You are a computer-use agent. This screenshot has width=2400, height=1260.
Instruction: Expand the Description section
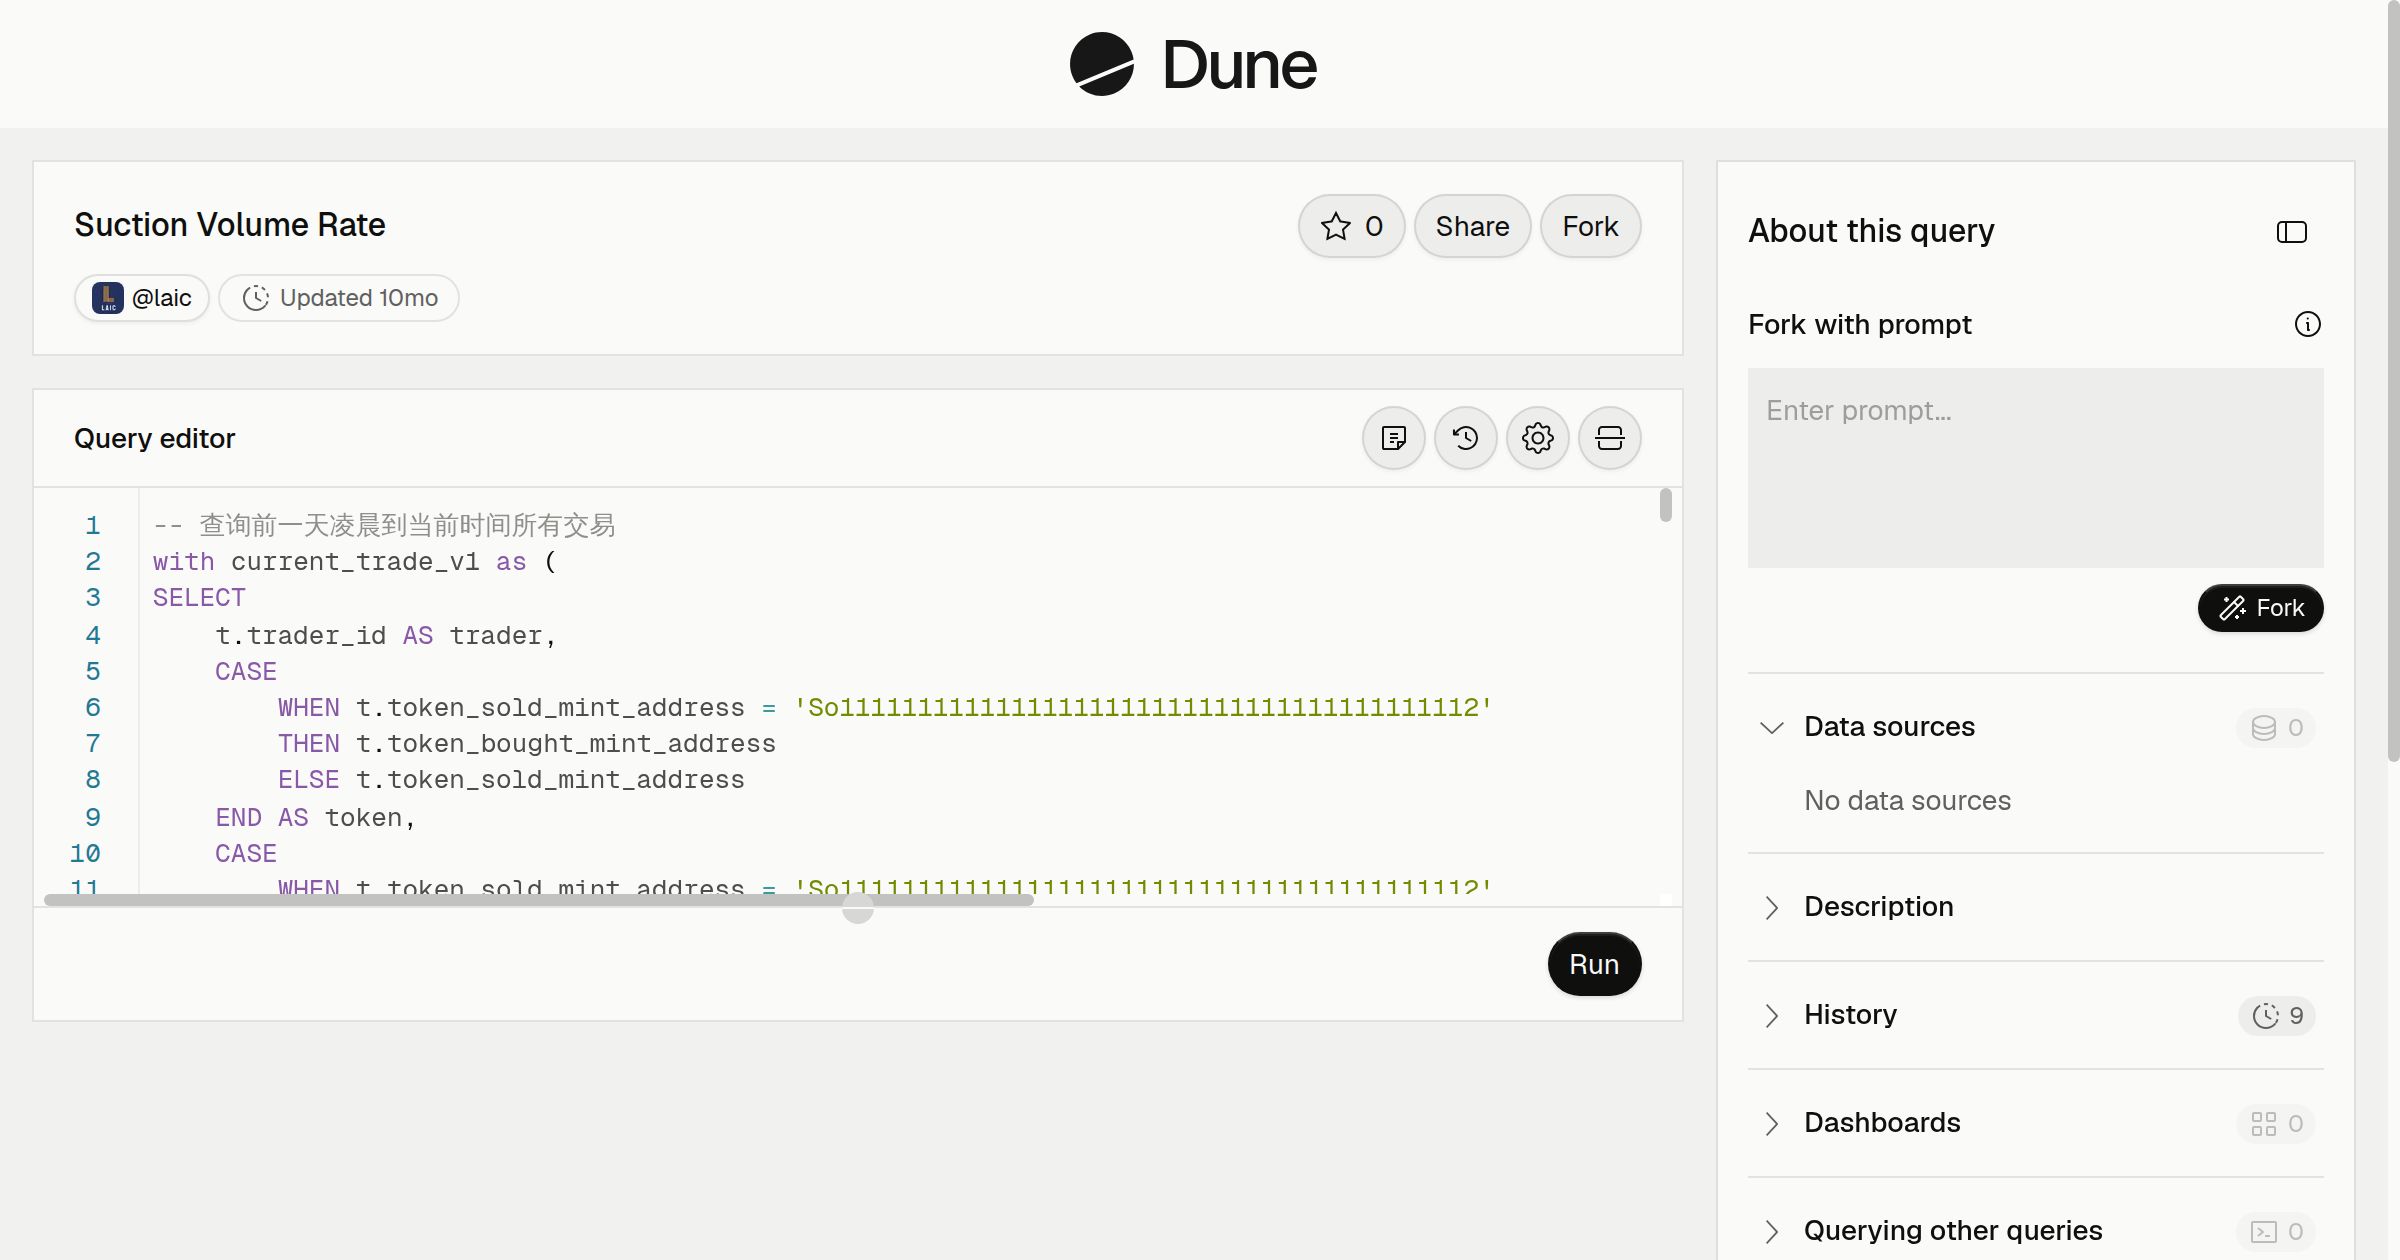(x=1772, y=907)
